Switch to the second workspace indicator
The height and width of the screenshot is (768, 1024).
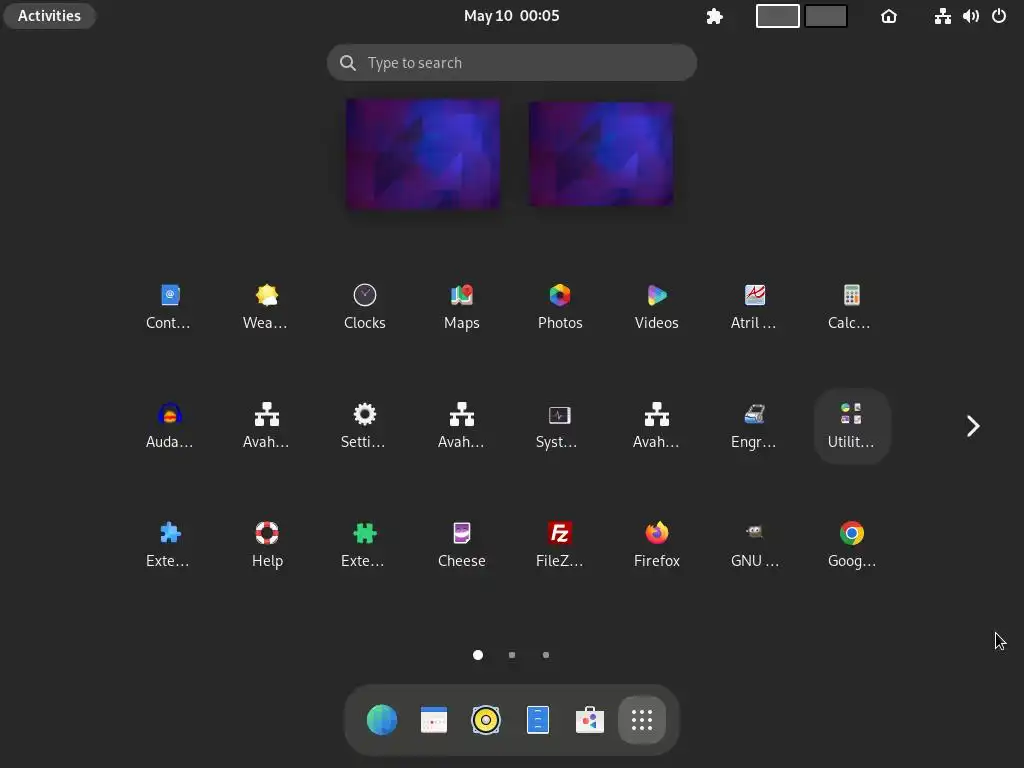(825, 16)
